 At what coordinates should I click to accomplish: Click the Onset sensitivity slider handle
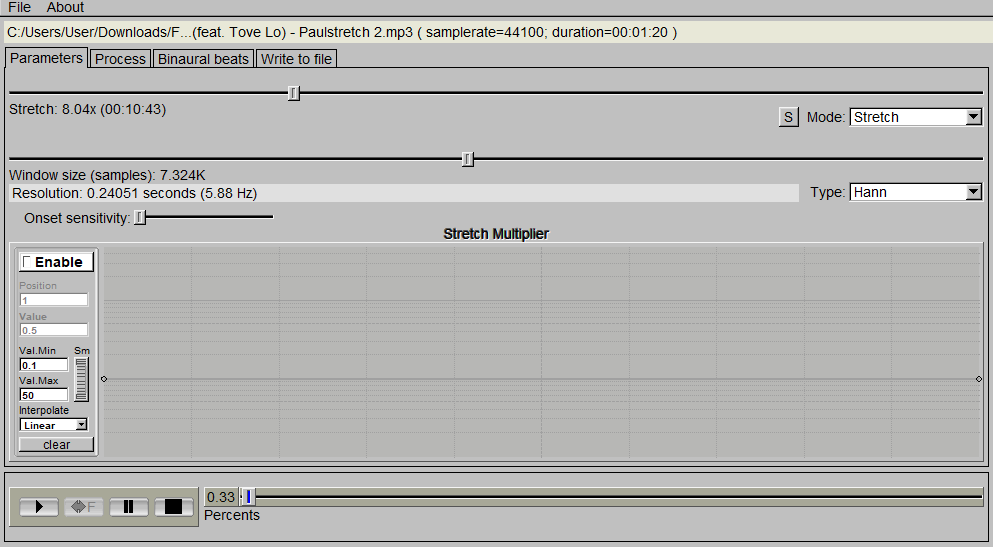coord(141,217)
